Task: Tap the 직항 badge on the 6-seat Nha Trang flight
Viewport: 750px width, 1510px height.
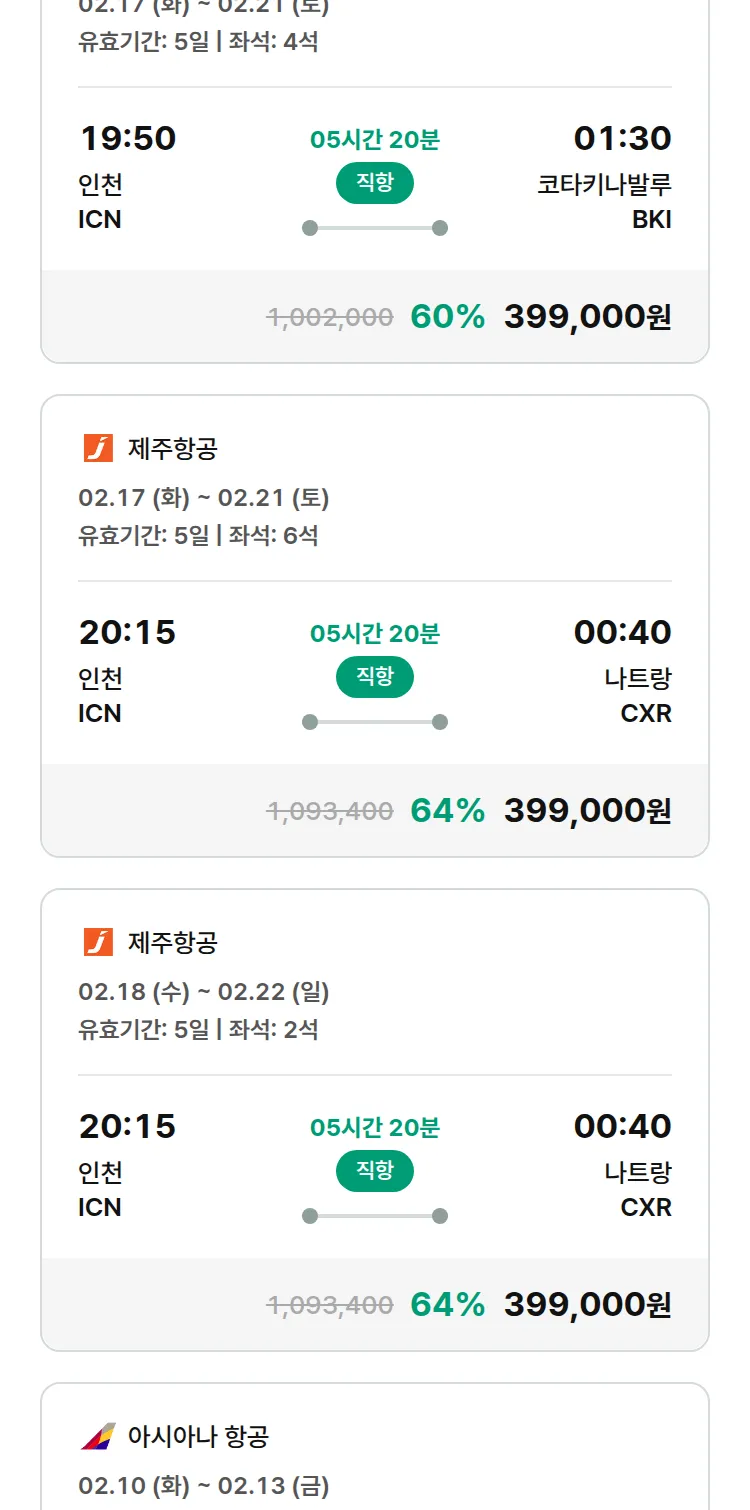Action: tap(374, 677)
